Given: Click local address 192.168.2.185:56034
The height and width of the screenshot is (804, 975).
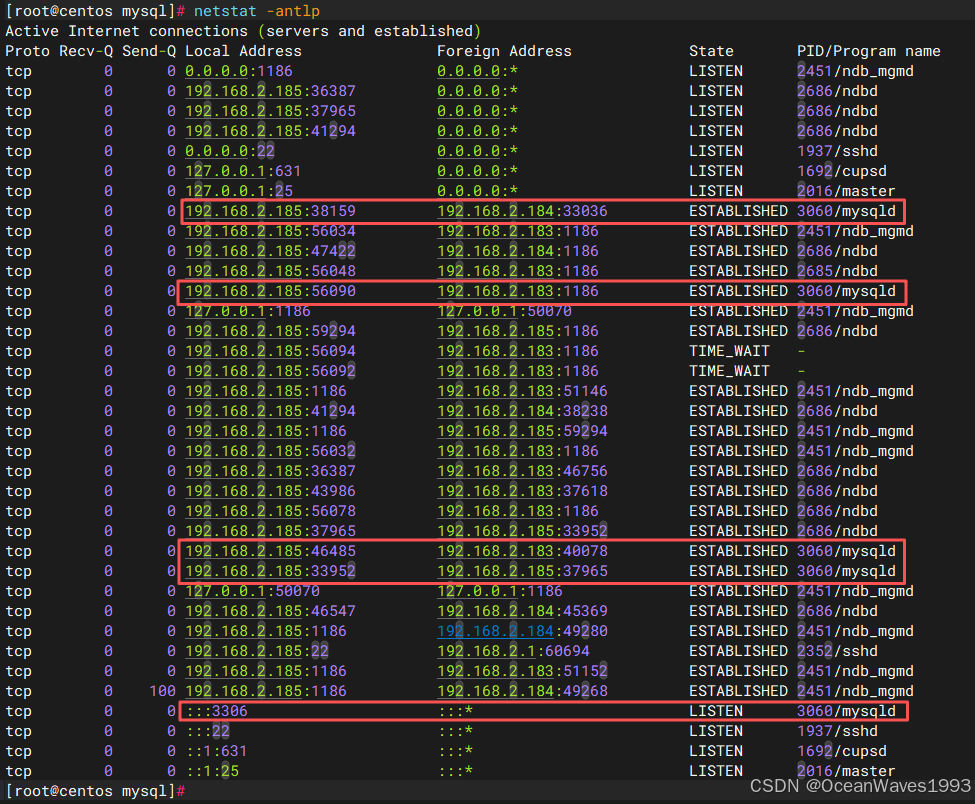Looking at the screenshot, I should point(270,231).
